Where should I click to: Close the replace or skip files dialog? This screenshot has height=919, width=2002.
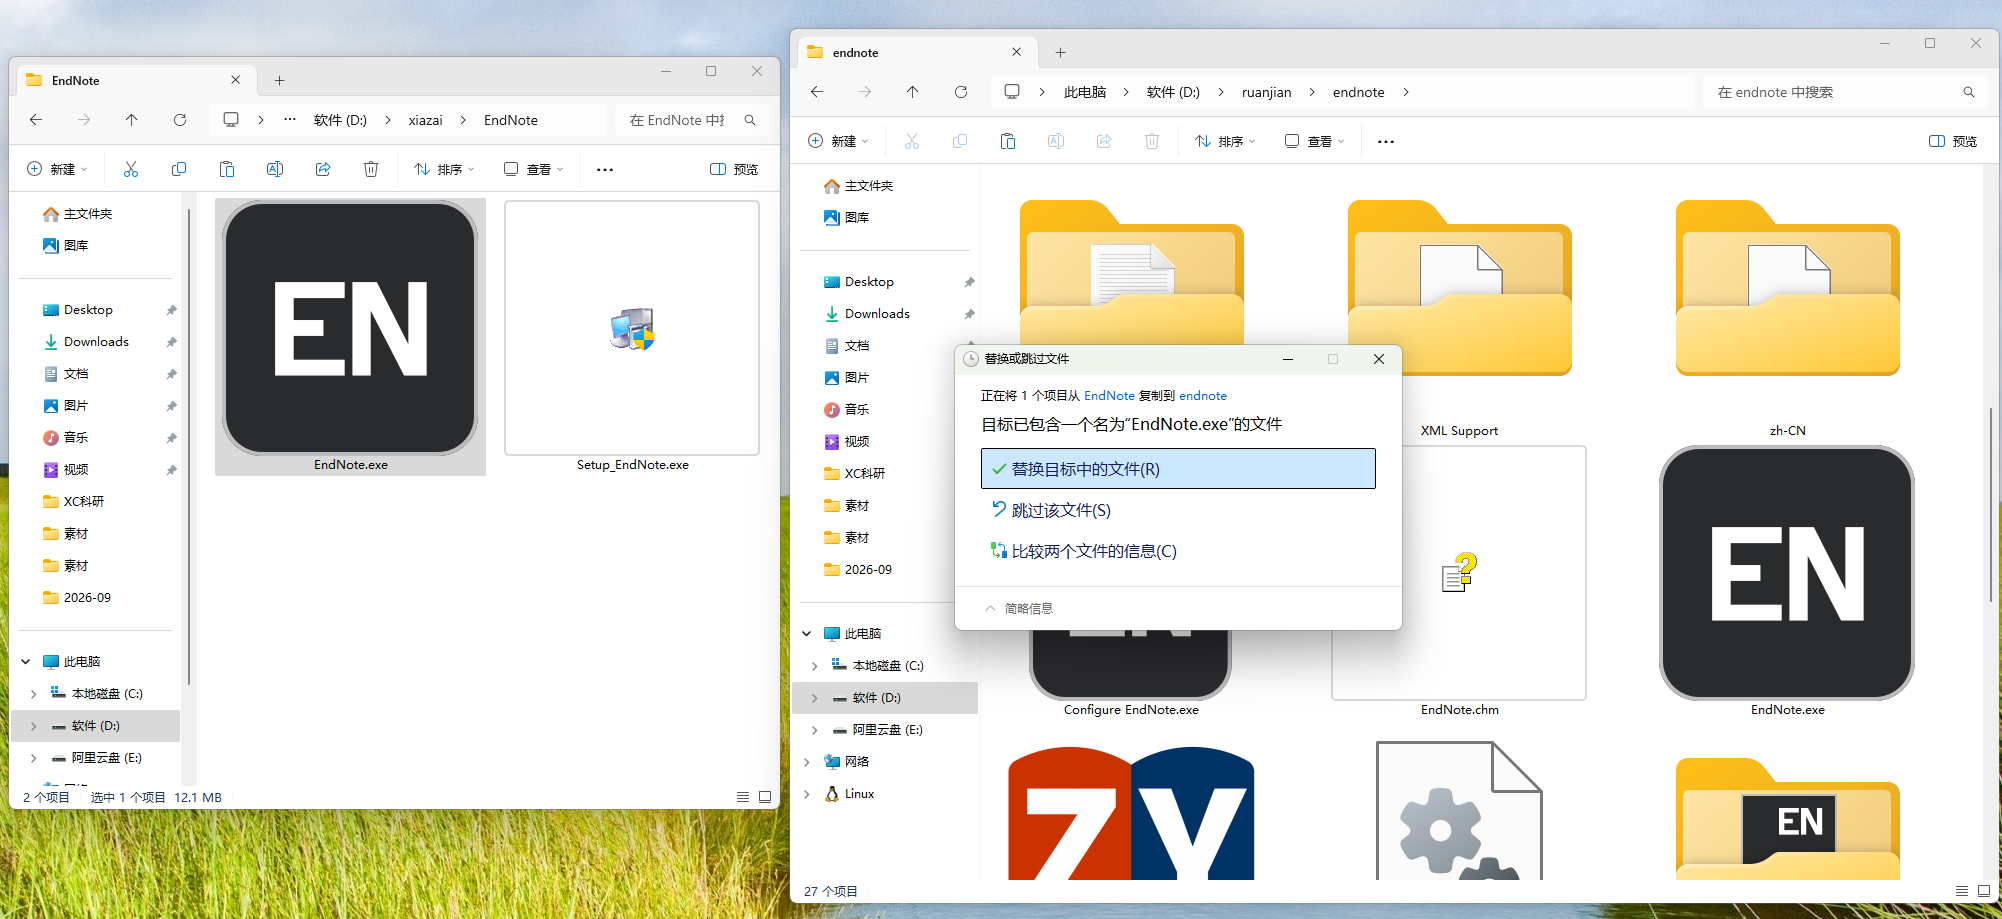1379,359
